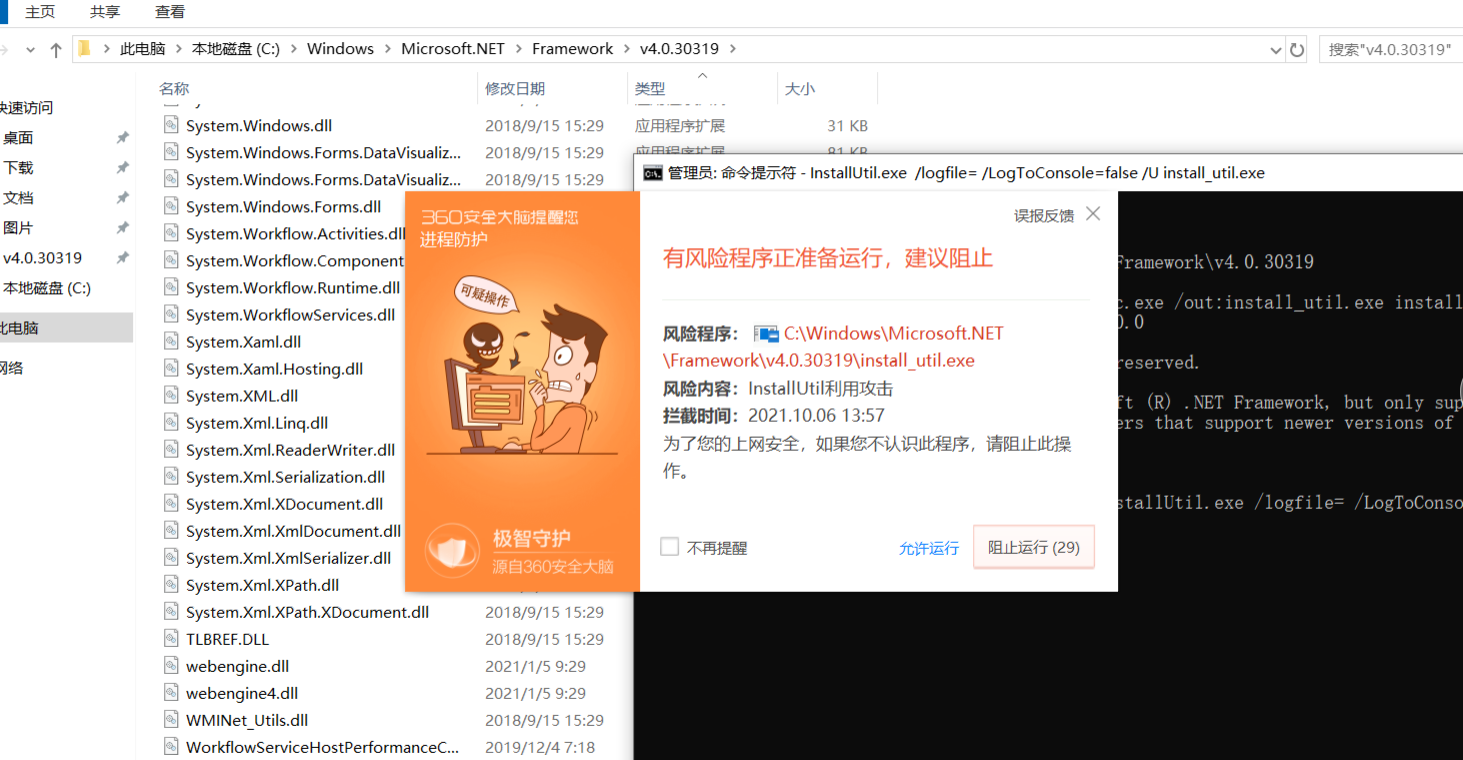Click the System.Workflow.Runtime.dll file icon
This screenshot has width=1463, height=760.
point(172,288)
